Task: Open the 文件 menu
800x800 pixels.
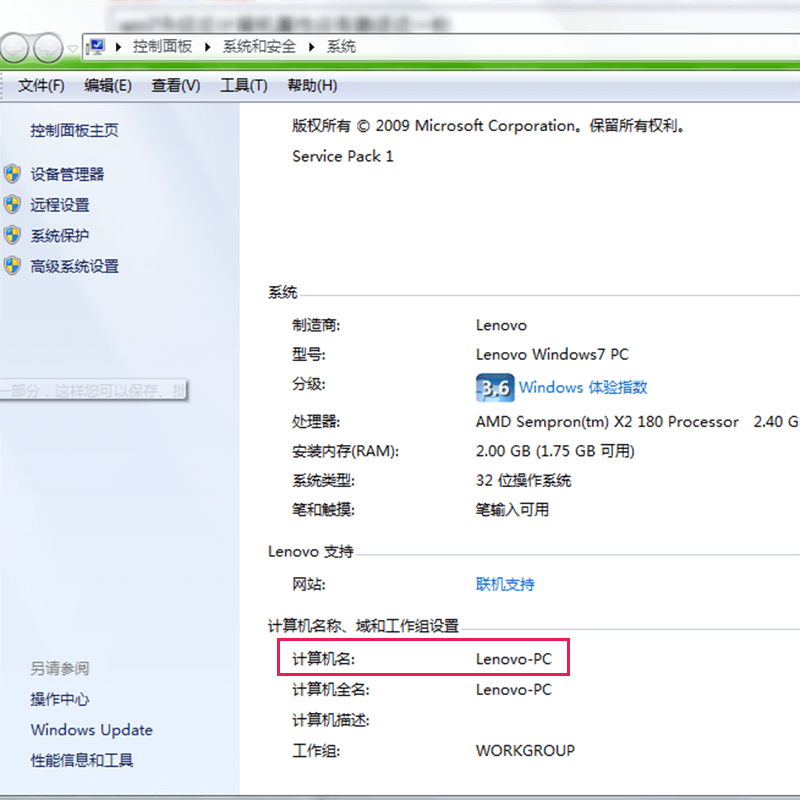Action: pyautogui.click(x=38, y=85)
